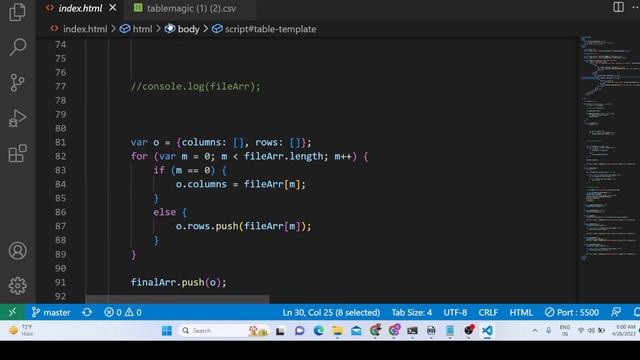Open the Wi-Fi and volume quick settings

pyautogui.click(x=591, y=330)
